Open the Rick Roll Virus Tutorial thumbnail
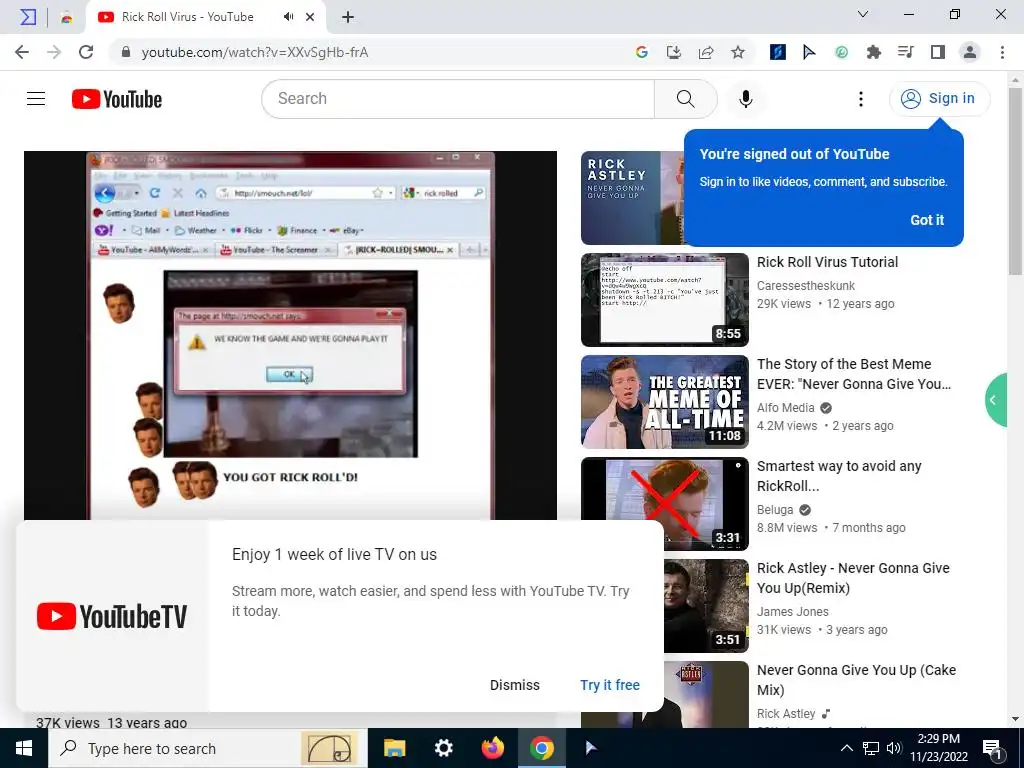This screenshot has width=1024, height=768. (x=665, y=300)
